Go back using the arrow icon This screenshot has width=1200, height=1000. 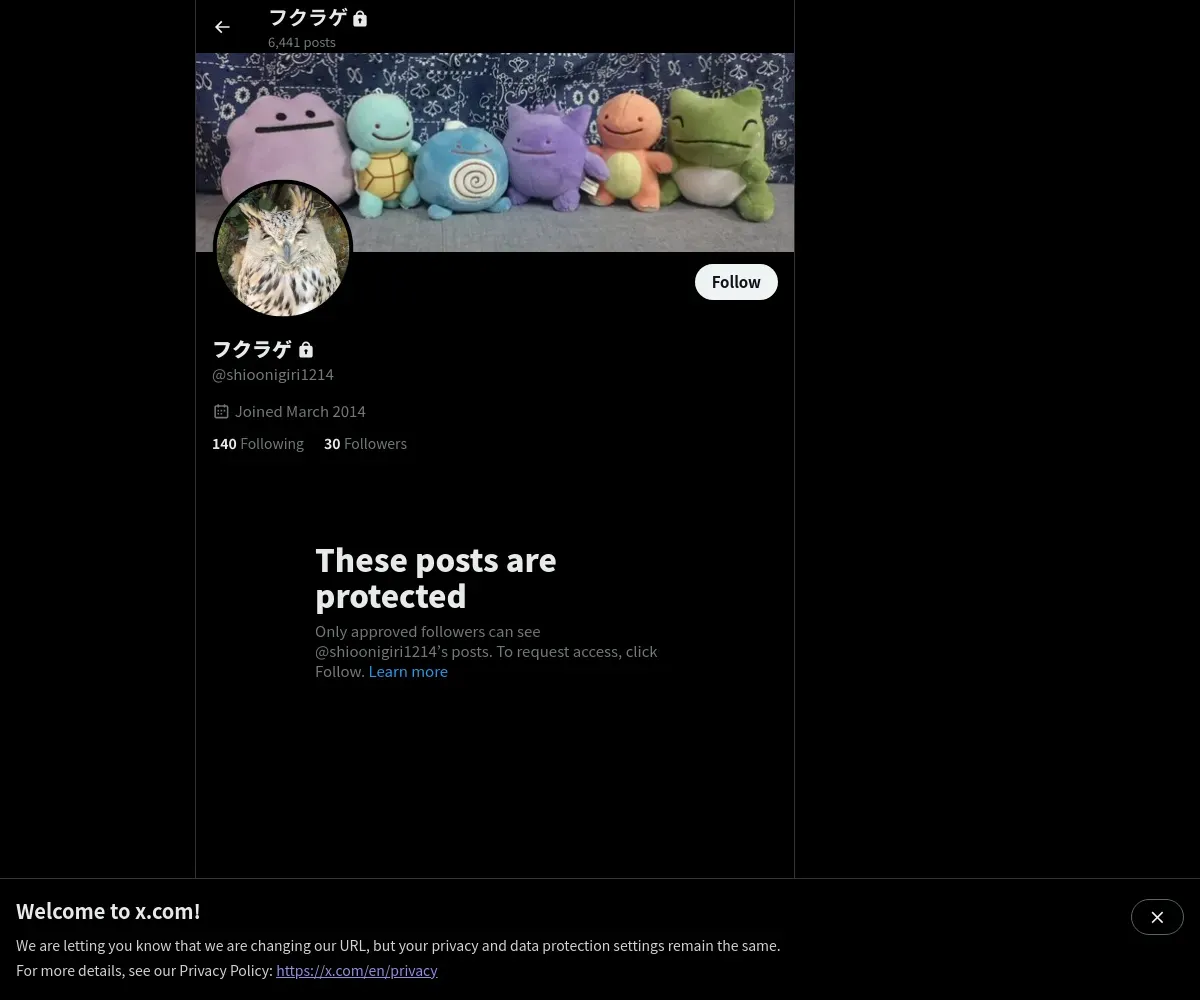(x=222, y=27)
